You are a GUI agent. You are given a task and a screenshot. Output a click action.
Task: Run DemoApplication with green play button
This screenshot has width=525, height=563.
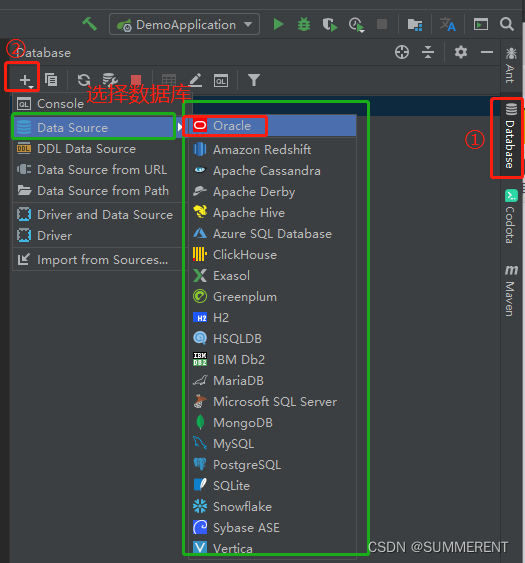click(278, 24)
